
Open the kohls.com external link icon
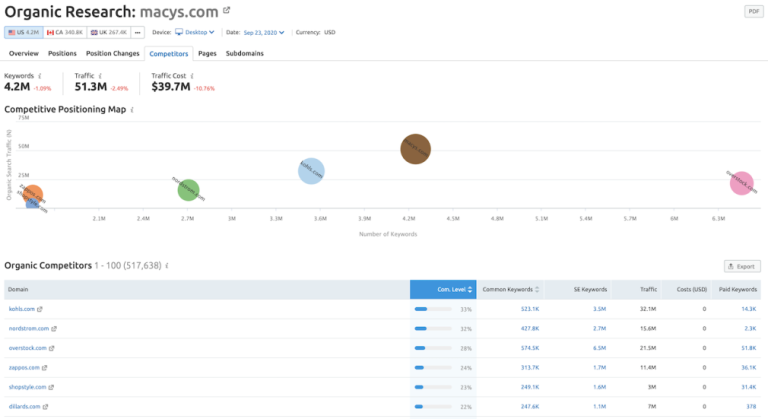(x=40, y=309)
